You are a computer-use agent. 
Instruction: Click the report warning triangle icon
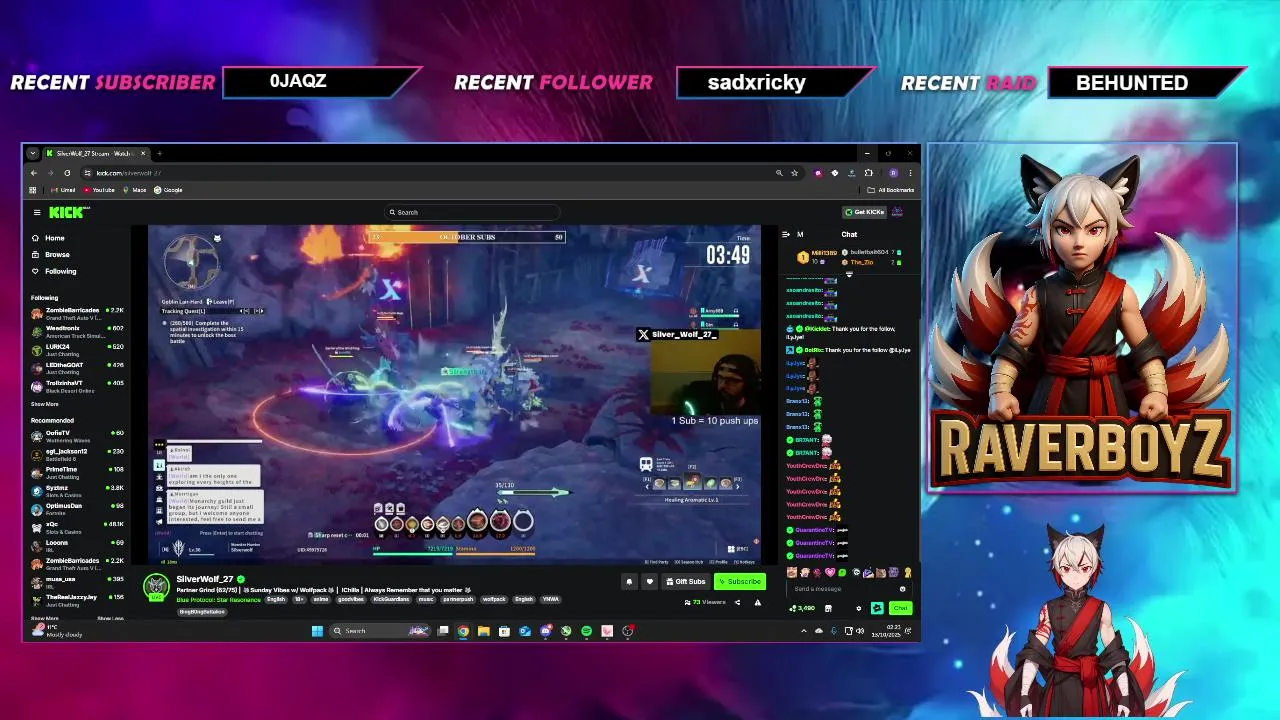click(x=757, y=602)
